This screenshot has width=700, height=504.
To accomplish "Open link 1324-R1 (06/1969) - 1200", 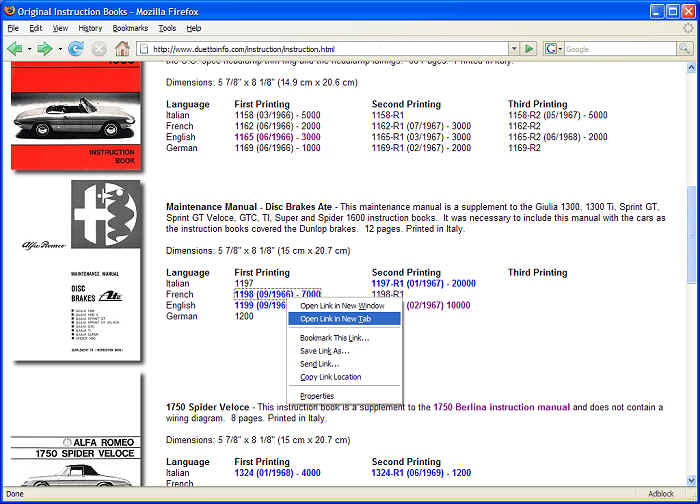I will [x=421, y=473].
